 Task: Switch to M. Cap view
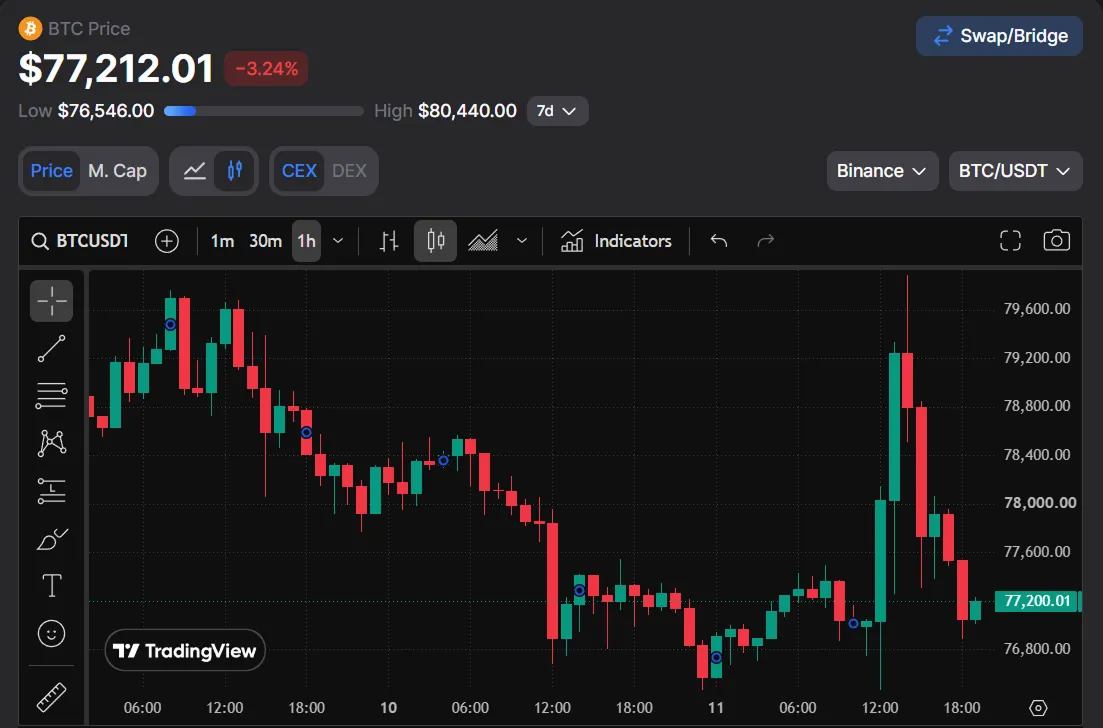[117, 171]
